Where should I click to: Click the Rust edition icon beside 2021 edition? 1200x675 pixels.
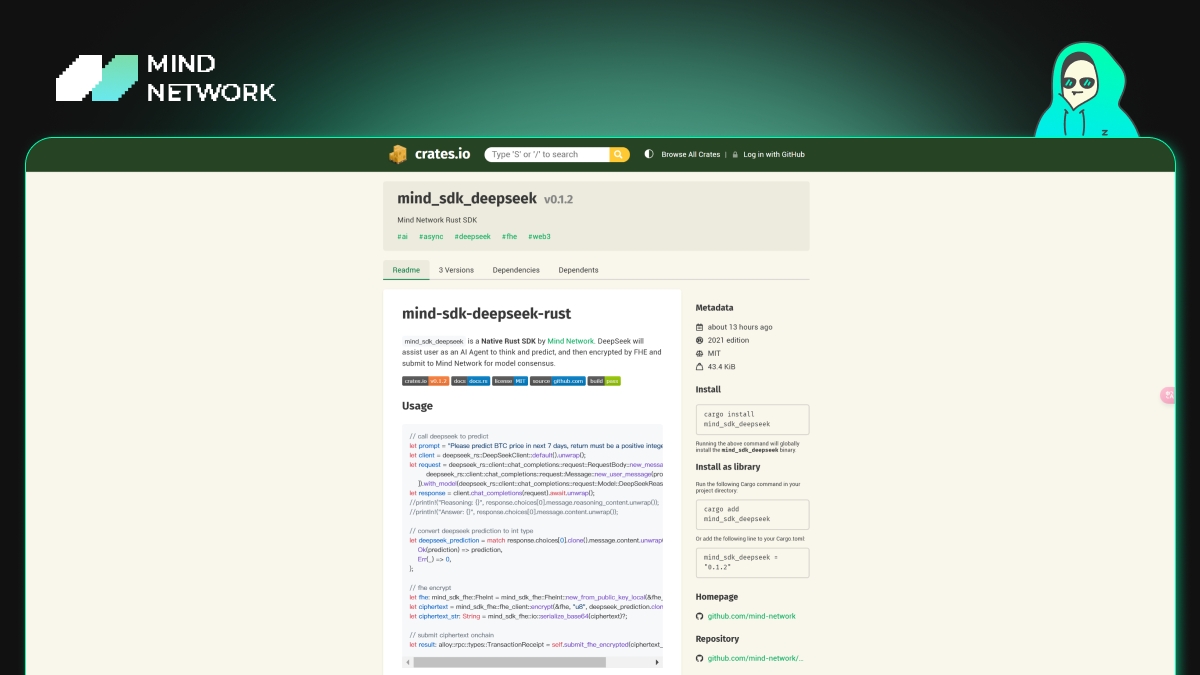click(700, 340)
